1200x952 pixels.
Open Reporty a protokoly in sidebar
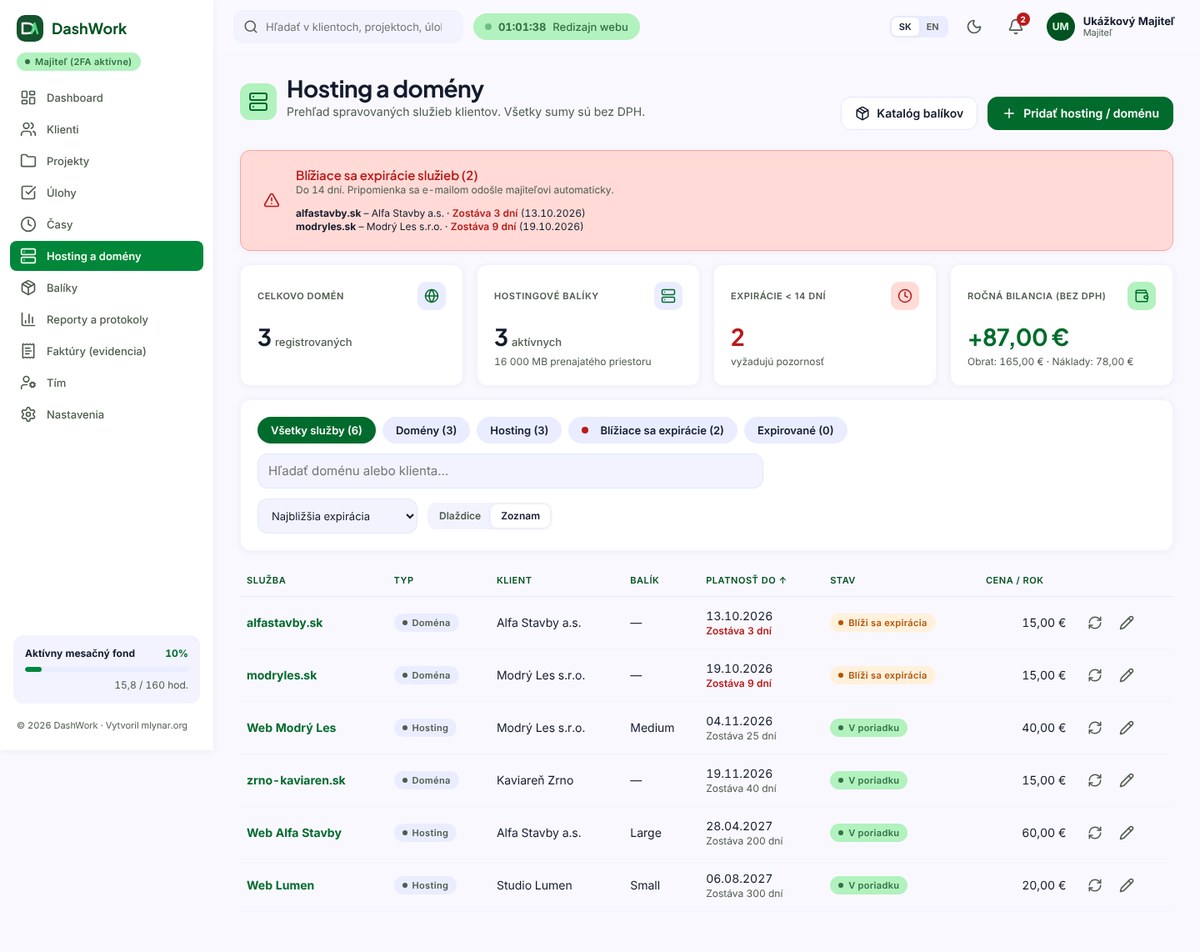[106, 320]
